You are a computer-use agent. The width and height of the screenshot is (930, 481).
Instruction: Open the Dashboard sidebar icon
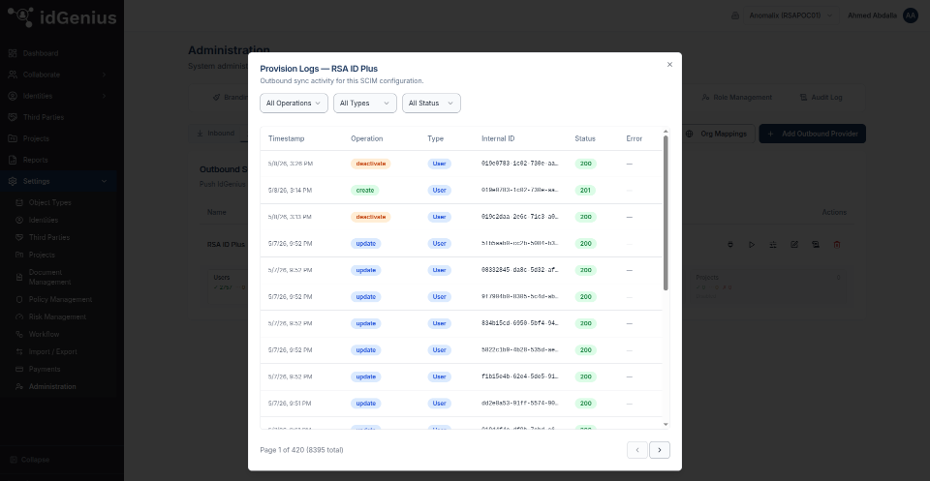pyautogui.click(x=12, y=53)
